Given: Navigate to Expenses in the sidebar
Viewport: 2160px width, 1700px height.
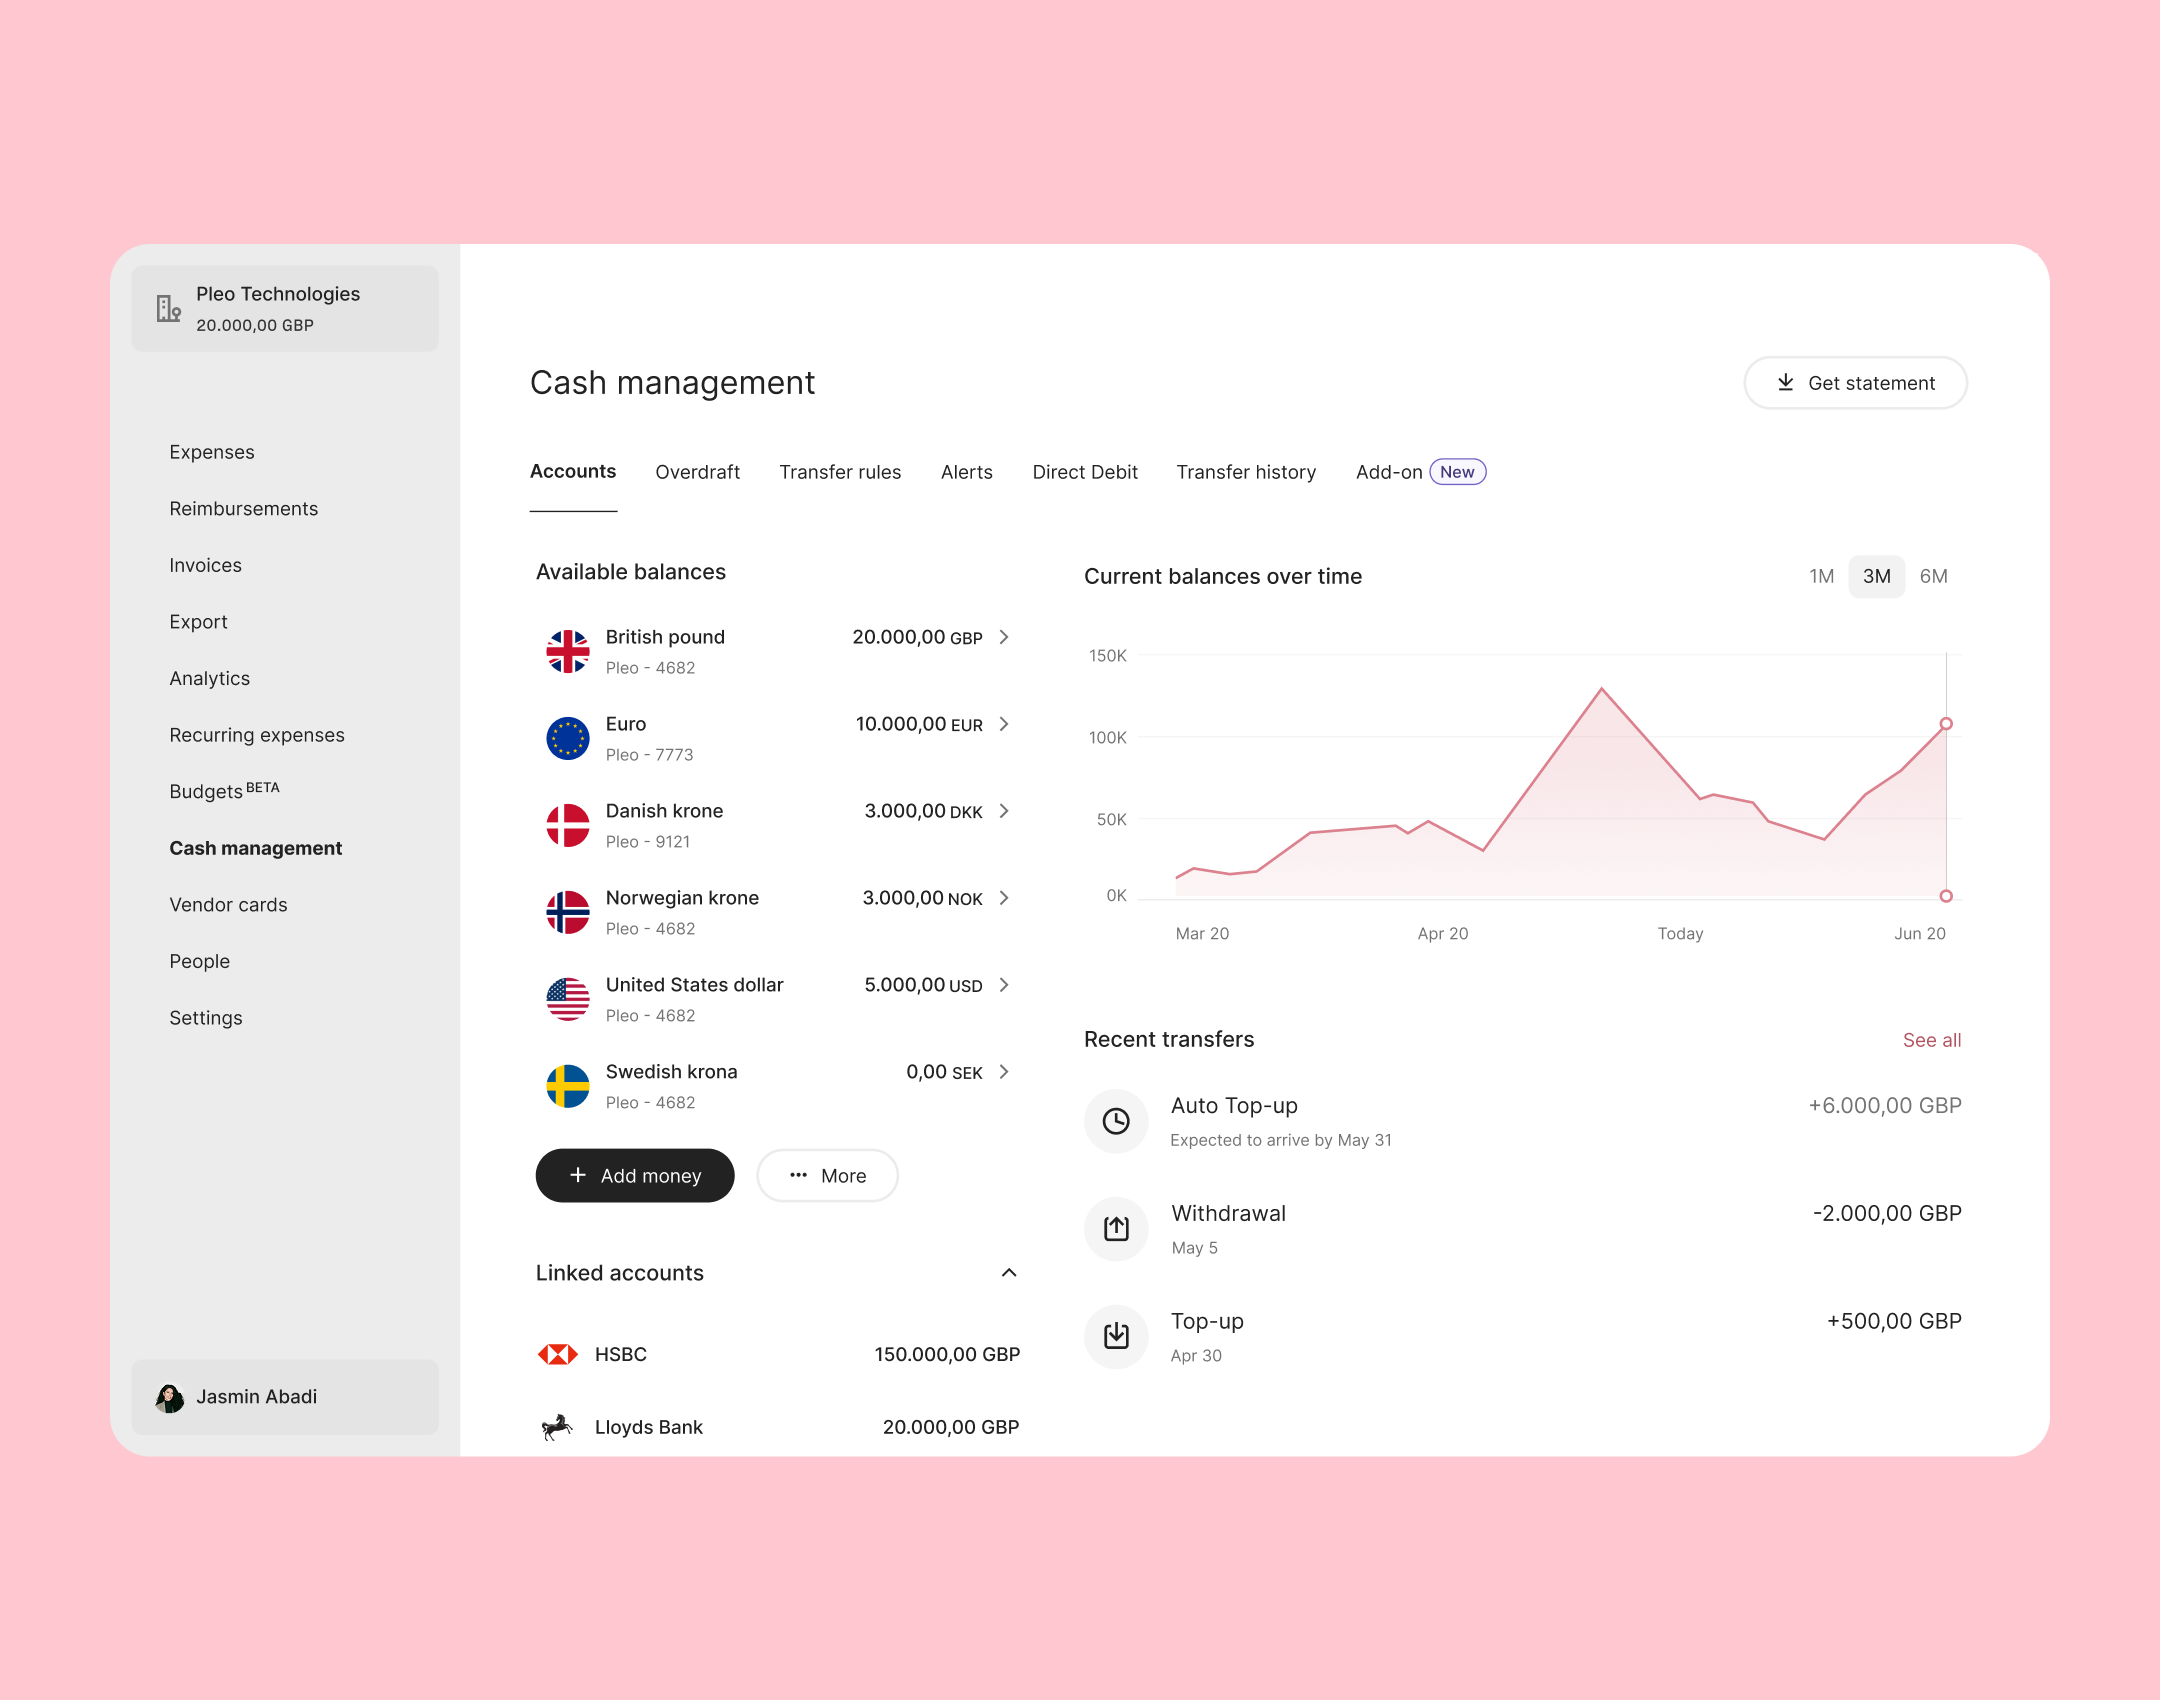Looking at the screenshot, I should click(212, 452).
